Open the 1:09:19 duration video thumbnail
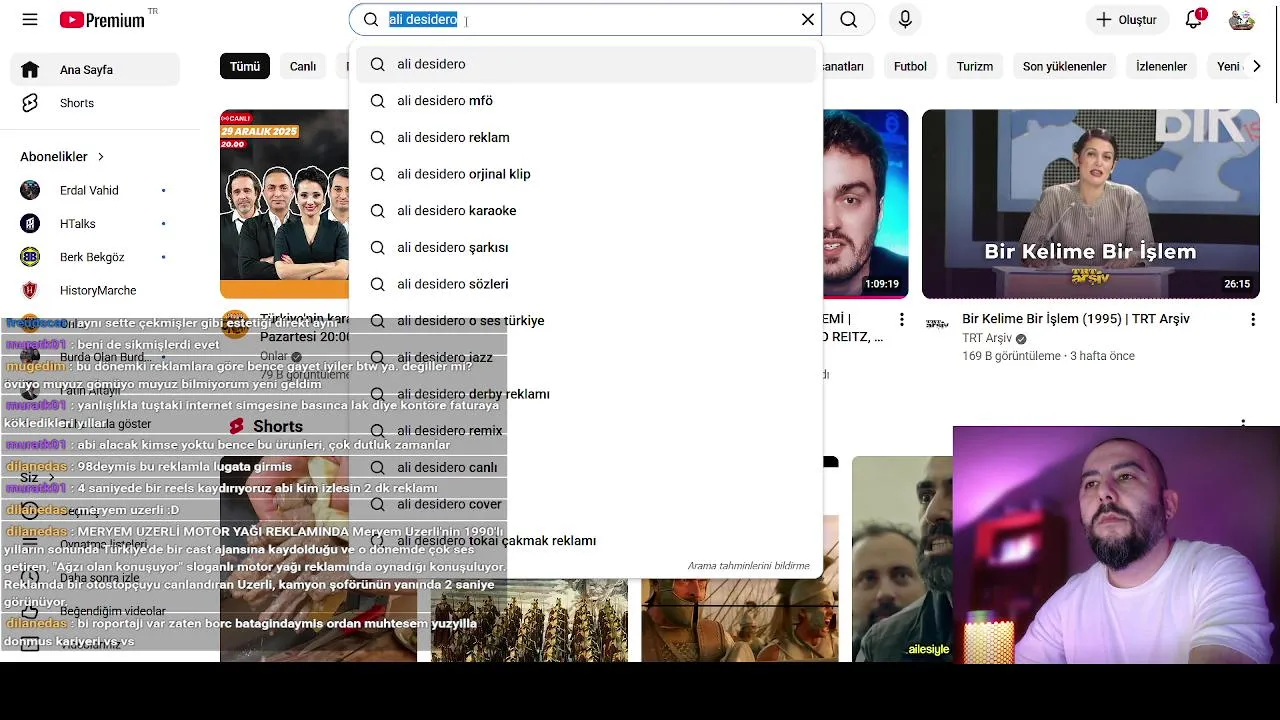 pyautogui.click(x=865, y=204)
